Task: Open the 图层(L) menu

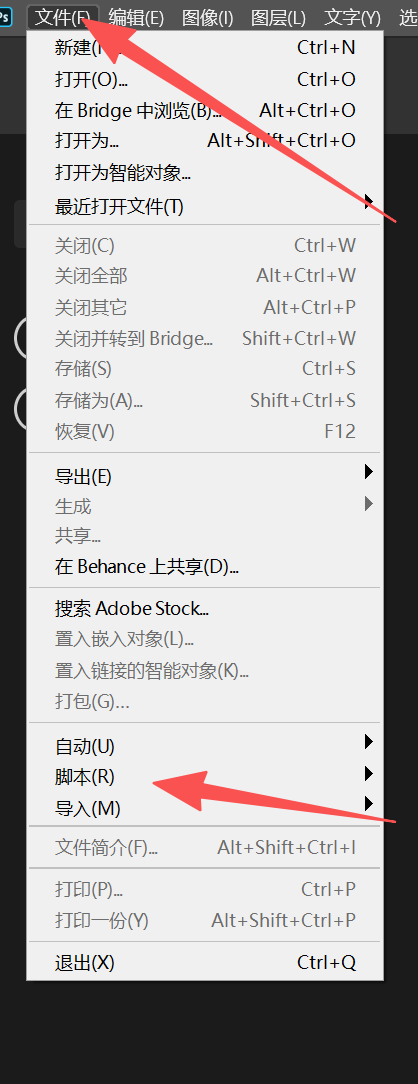Action: [278, 17]
